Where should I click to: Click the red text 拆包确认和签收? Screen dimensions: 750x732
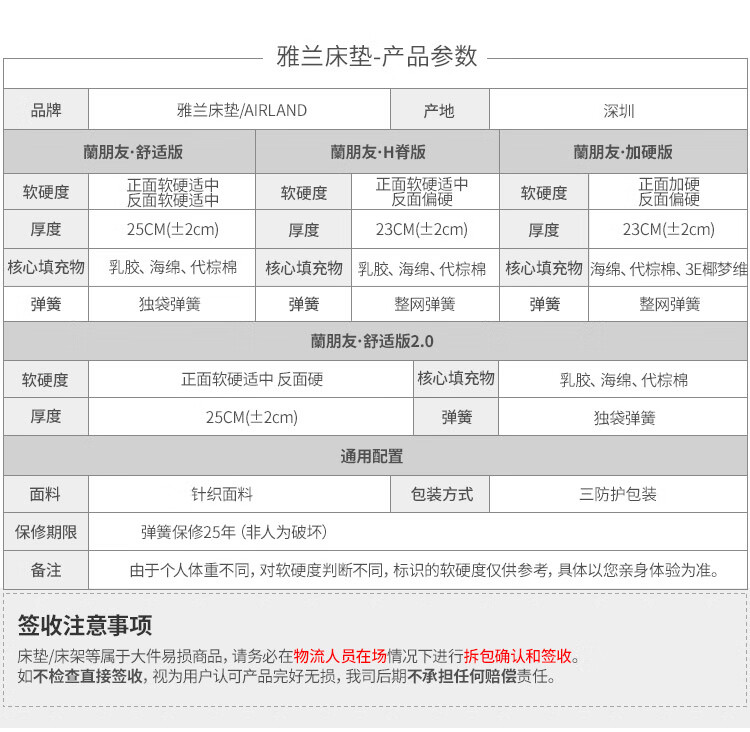[x=518, y=656]
